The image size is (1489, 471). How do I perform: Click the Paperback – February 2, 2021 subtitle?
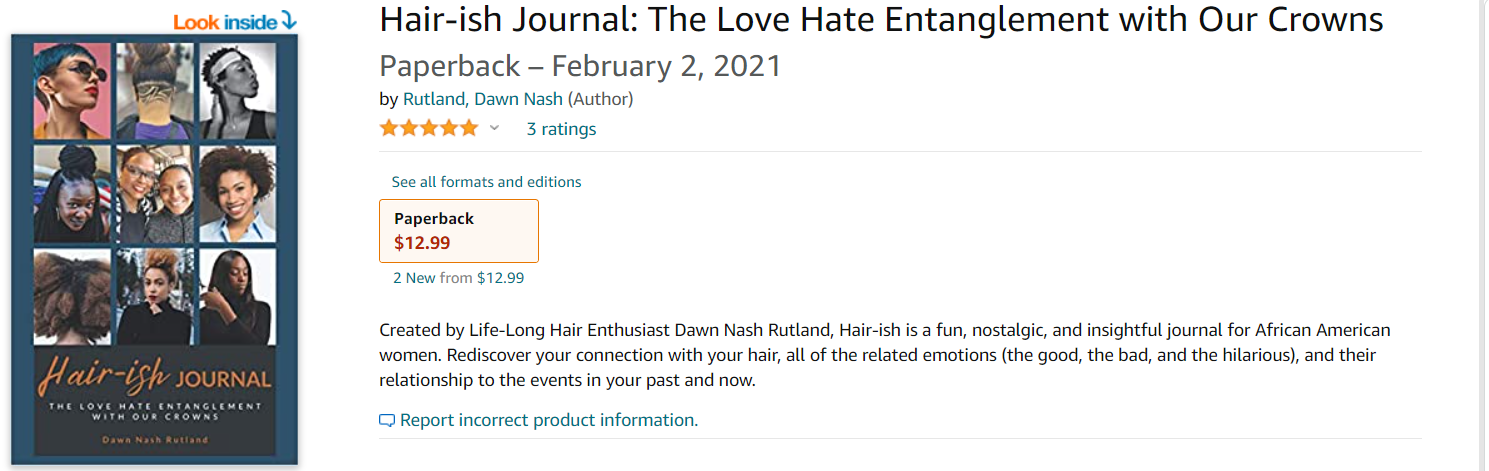click(x=580, y=66)
